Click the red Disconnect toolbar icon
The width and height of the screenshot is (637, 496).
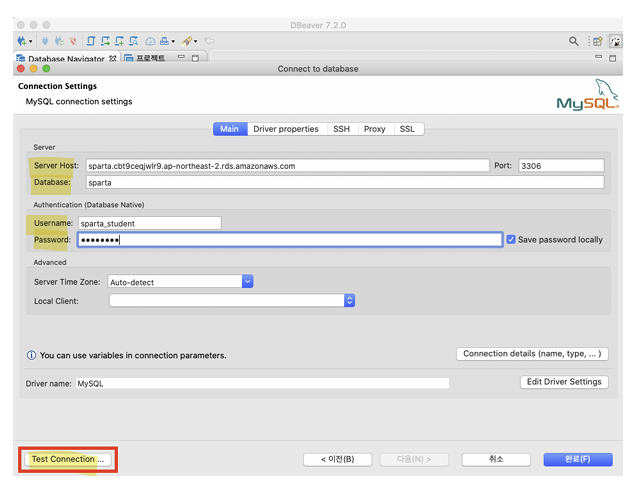click(73, 41)
